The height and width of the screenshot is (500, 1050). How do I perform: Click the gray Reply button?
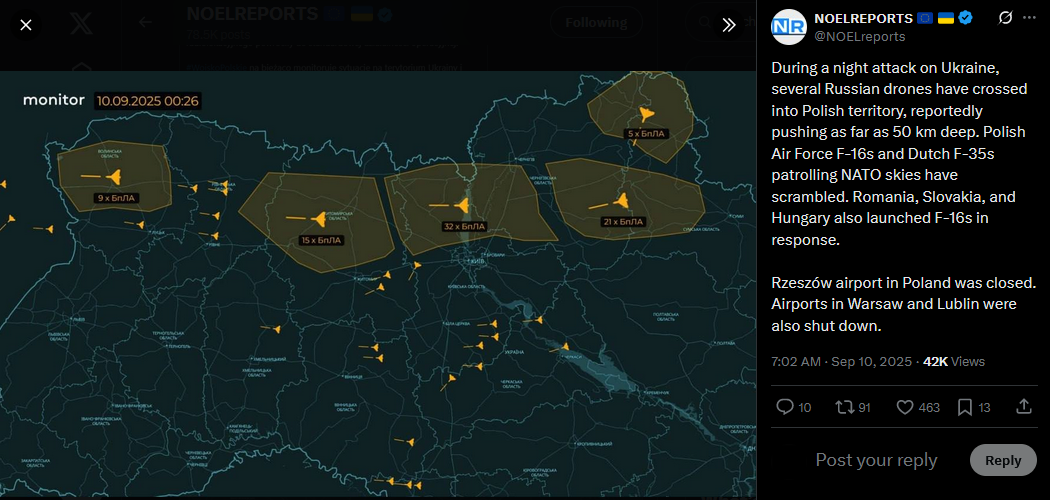pos(1003,460)
